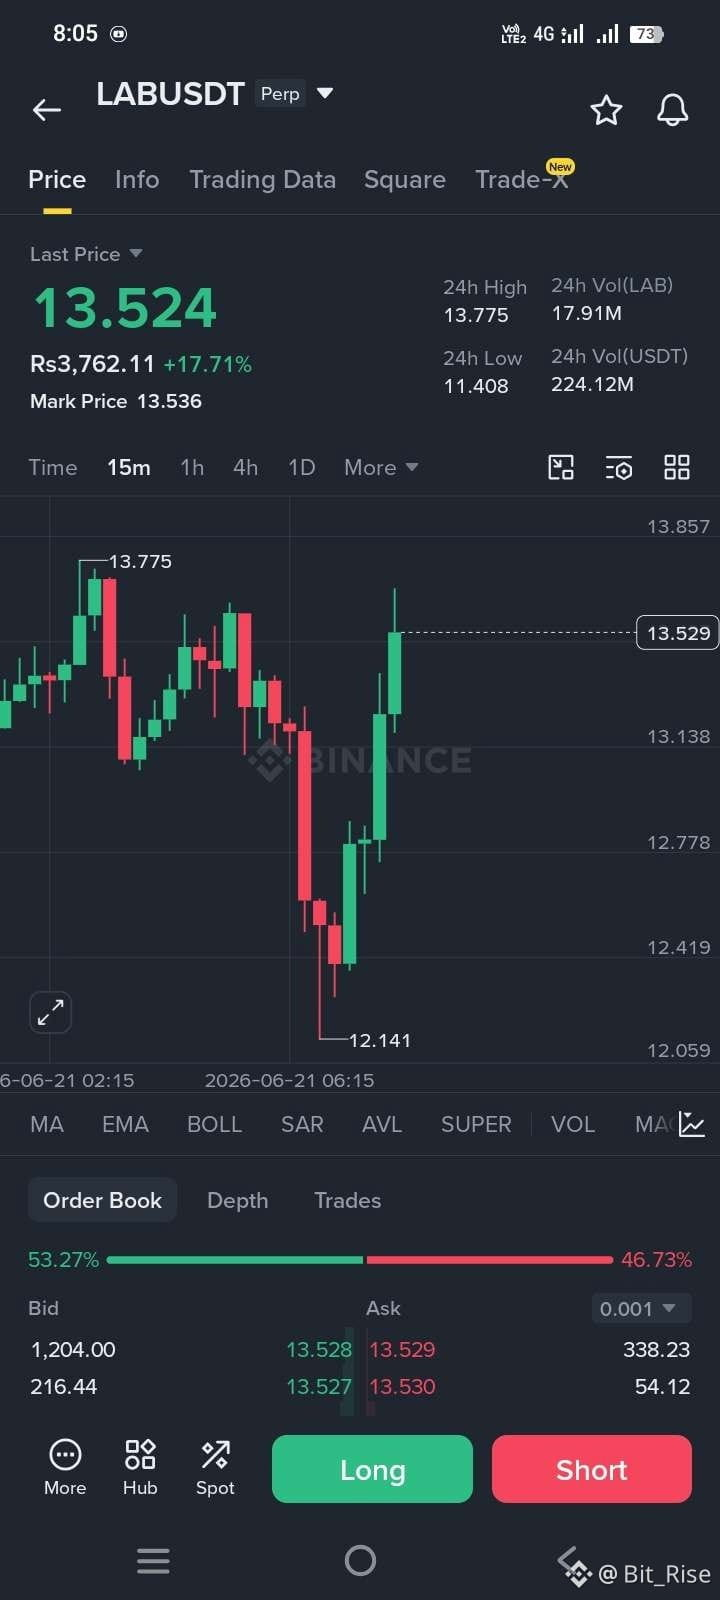Screen dimensions: 720x1600
Task: Open price alert bell icon
Action: (x=672, y=110)
